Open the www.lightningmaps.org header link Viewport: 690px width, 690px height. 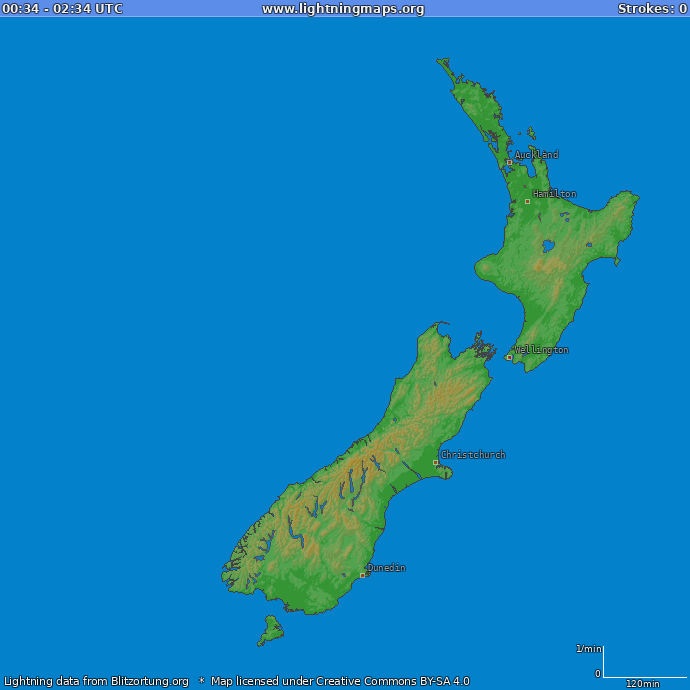(343, 9)
